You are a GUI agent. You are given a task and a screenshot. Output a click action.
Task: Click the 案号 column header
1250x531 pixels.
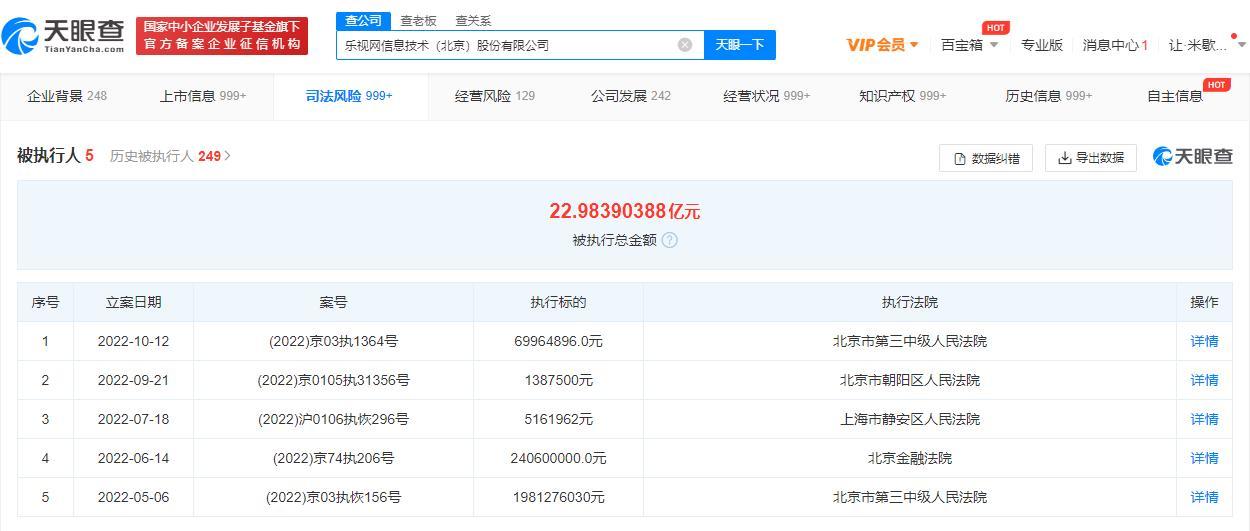click(333, 302)
